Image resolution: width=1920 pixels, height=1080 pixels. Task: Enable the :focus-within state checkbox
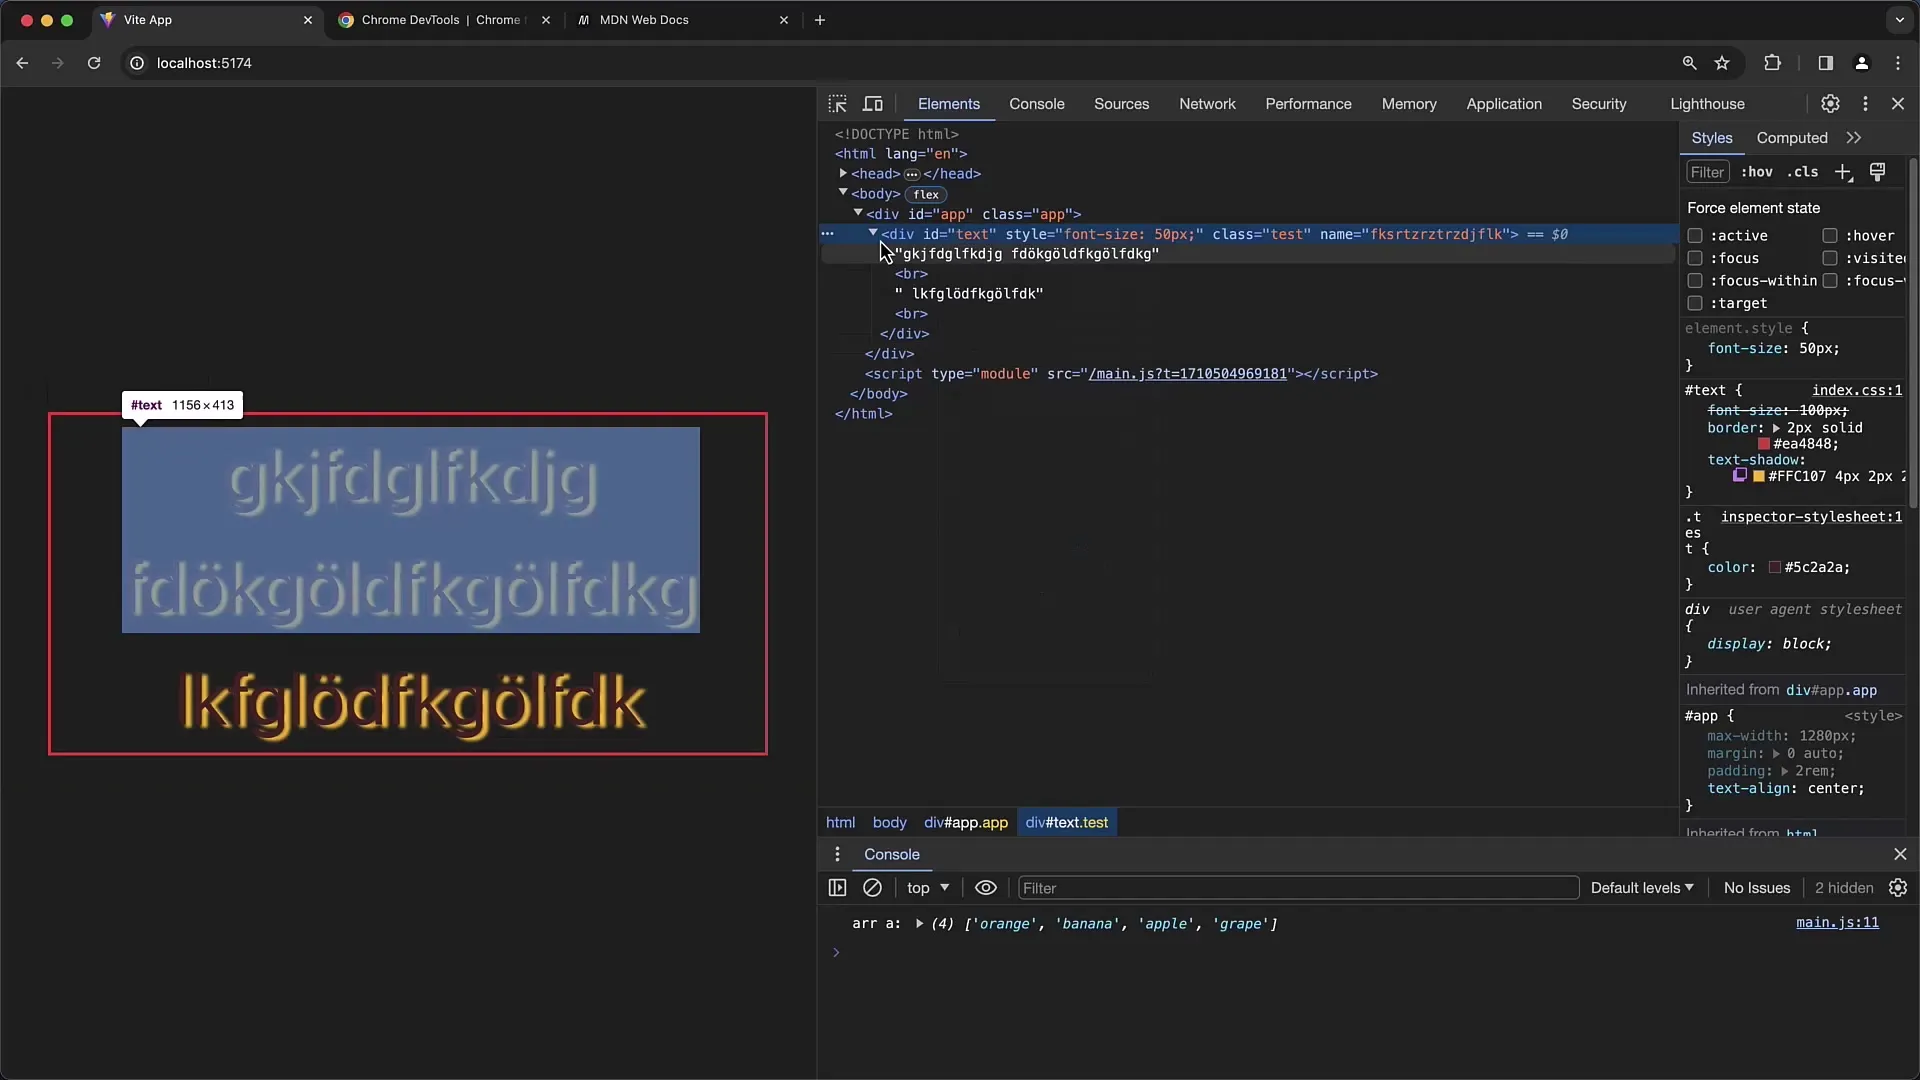coord(1695,281)
